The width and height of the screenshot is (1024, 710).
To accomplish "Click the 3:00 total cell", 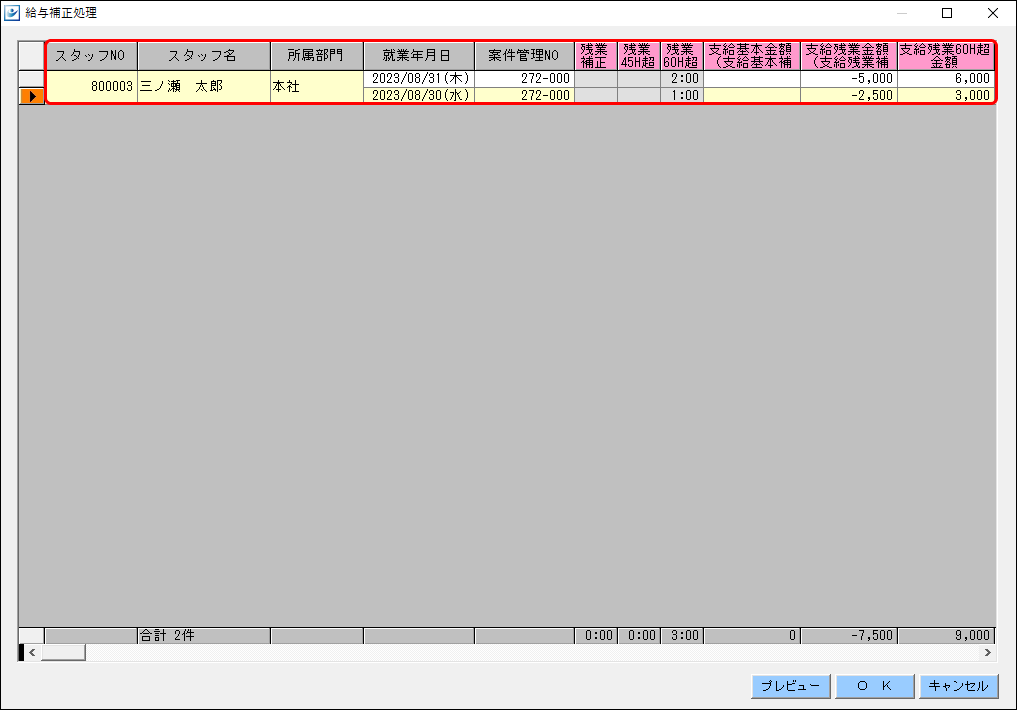I will pos(682,636).
